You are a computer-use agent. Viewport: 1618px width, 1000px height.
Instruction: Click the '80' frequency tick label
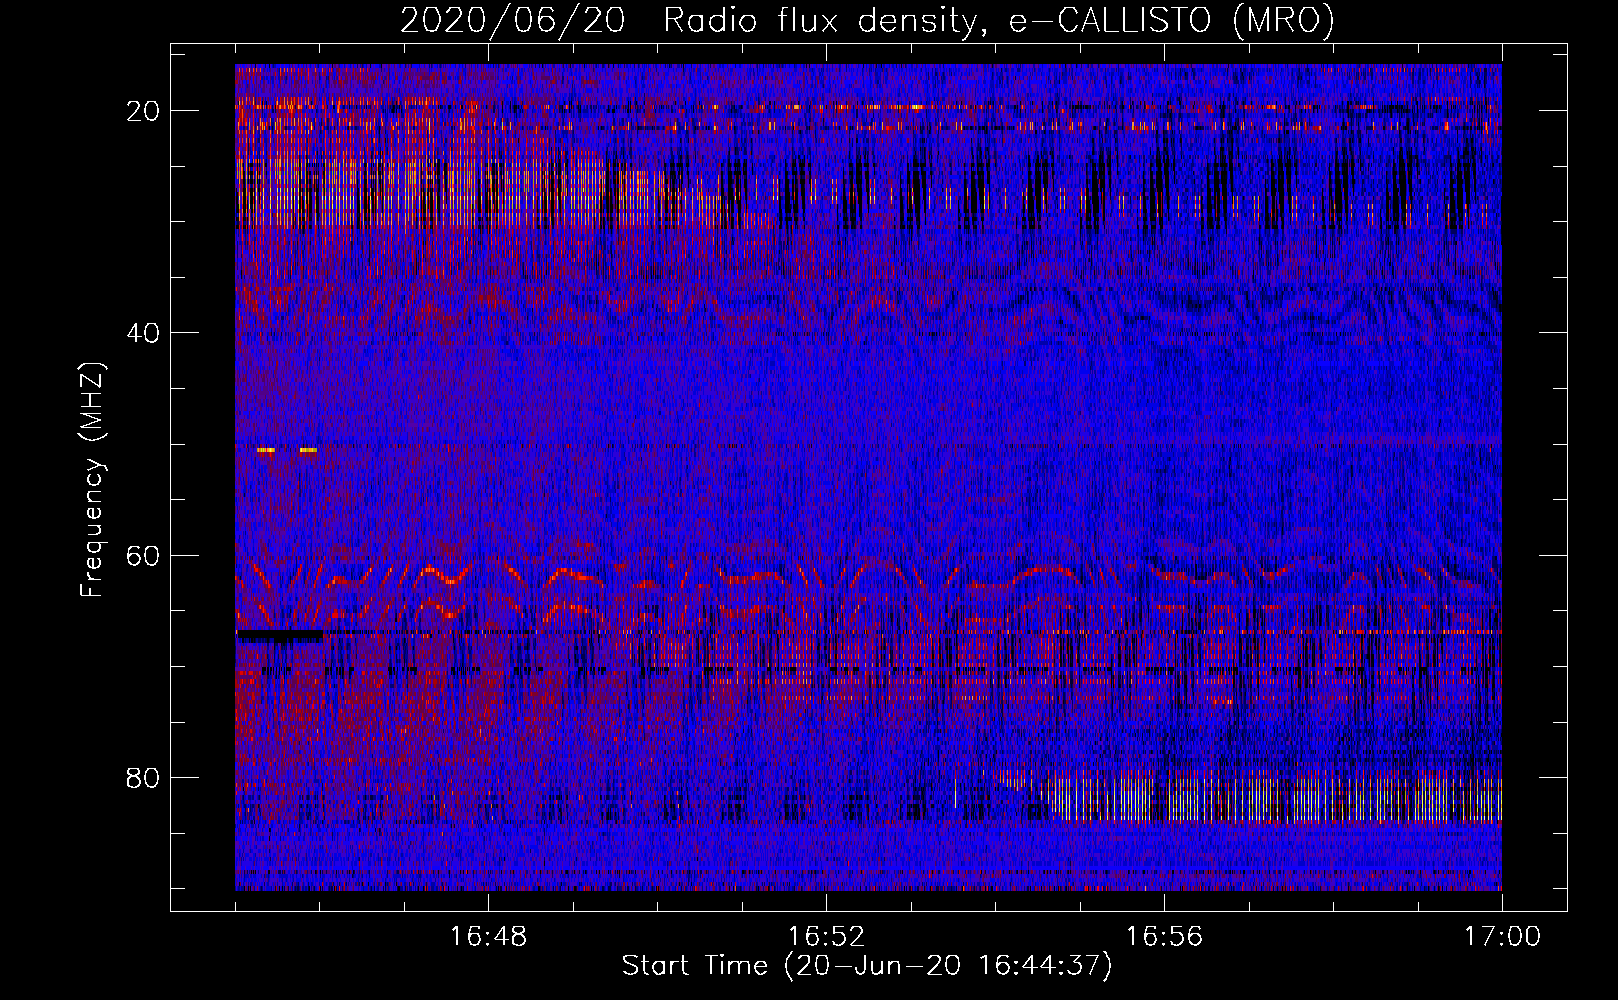144,778
